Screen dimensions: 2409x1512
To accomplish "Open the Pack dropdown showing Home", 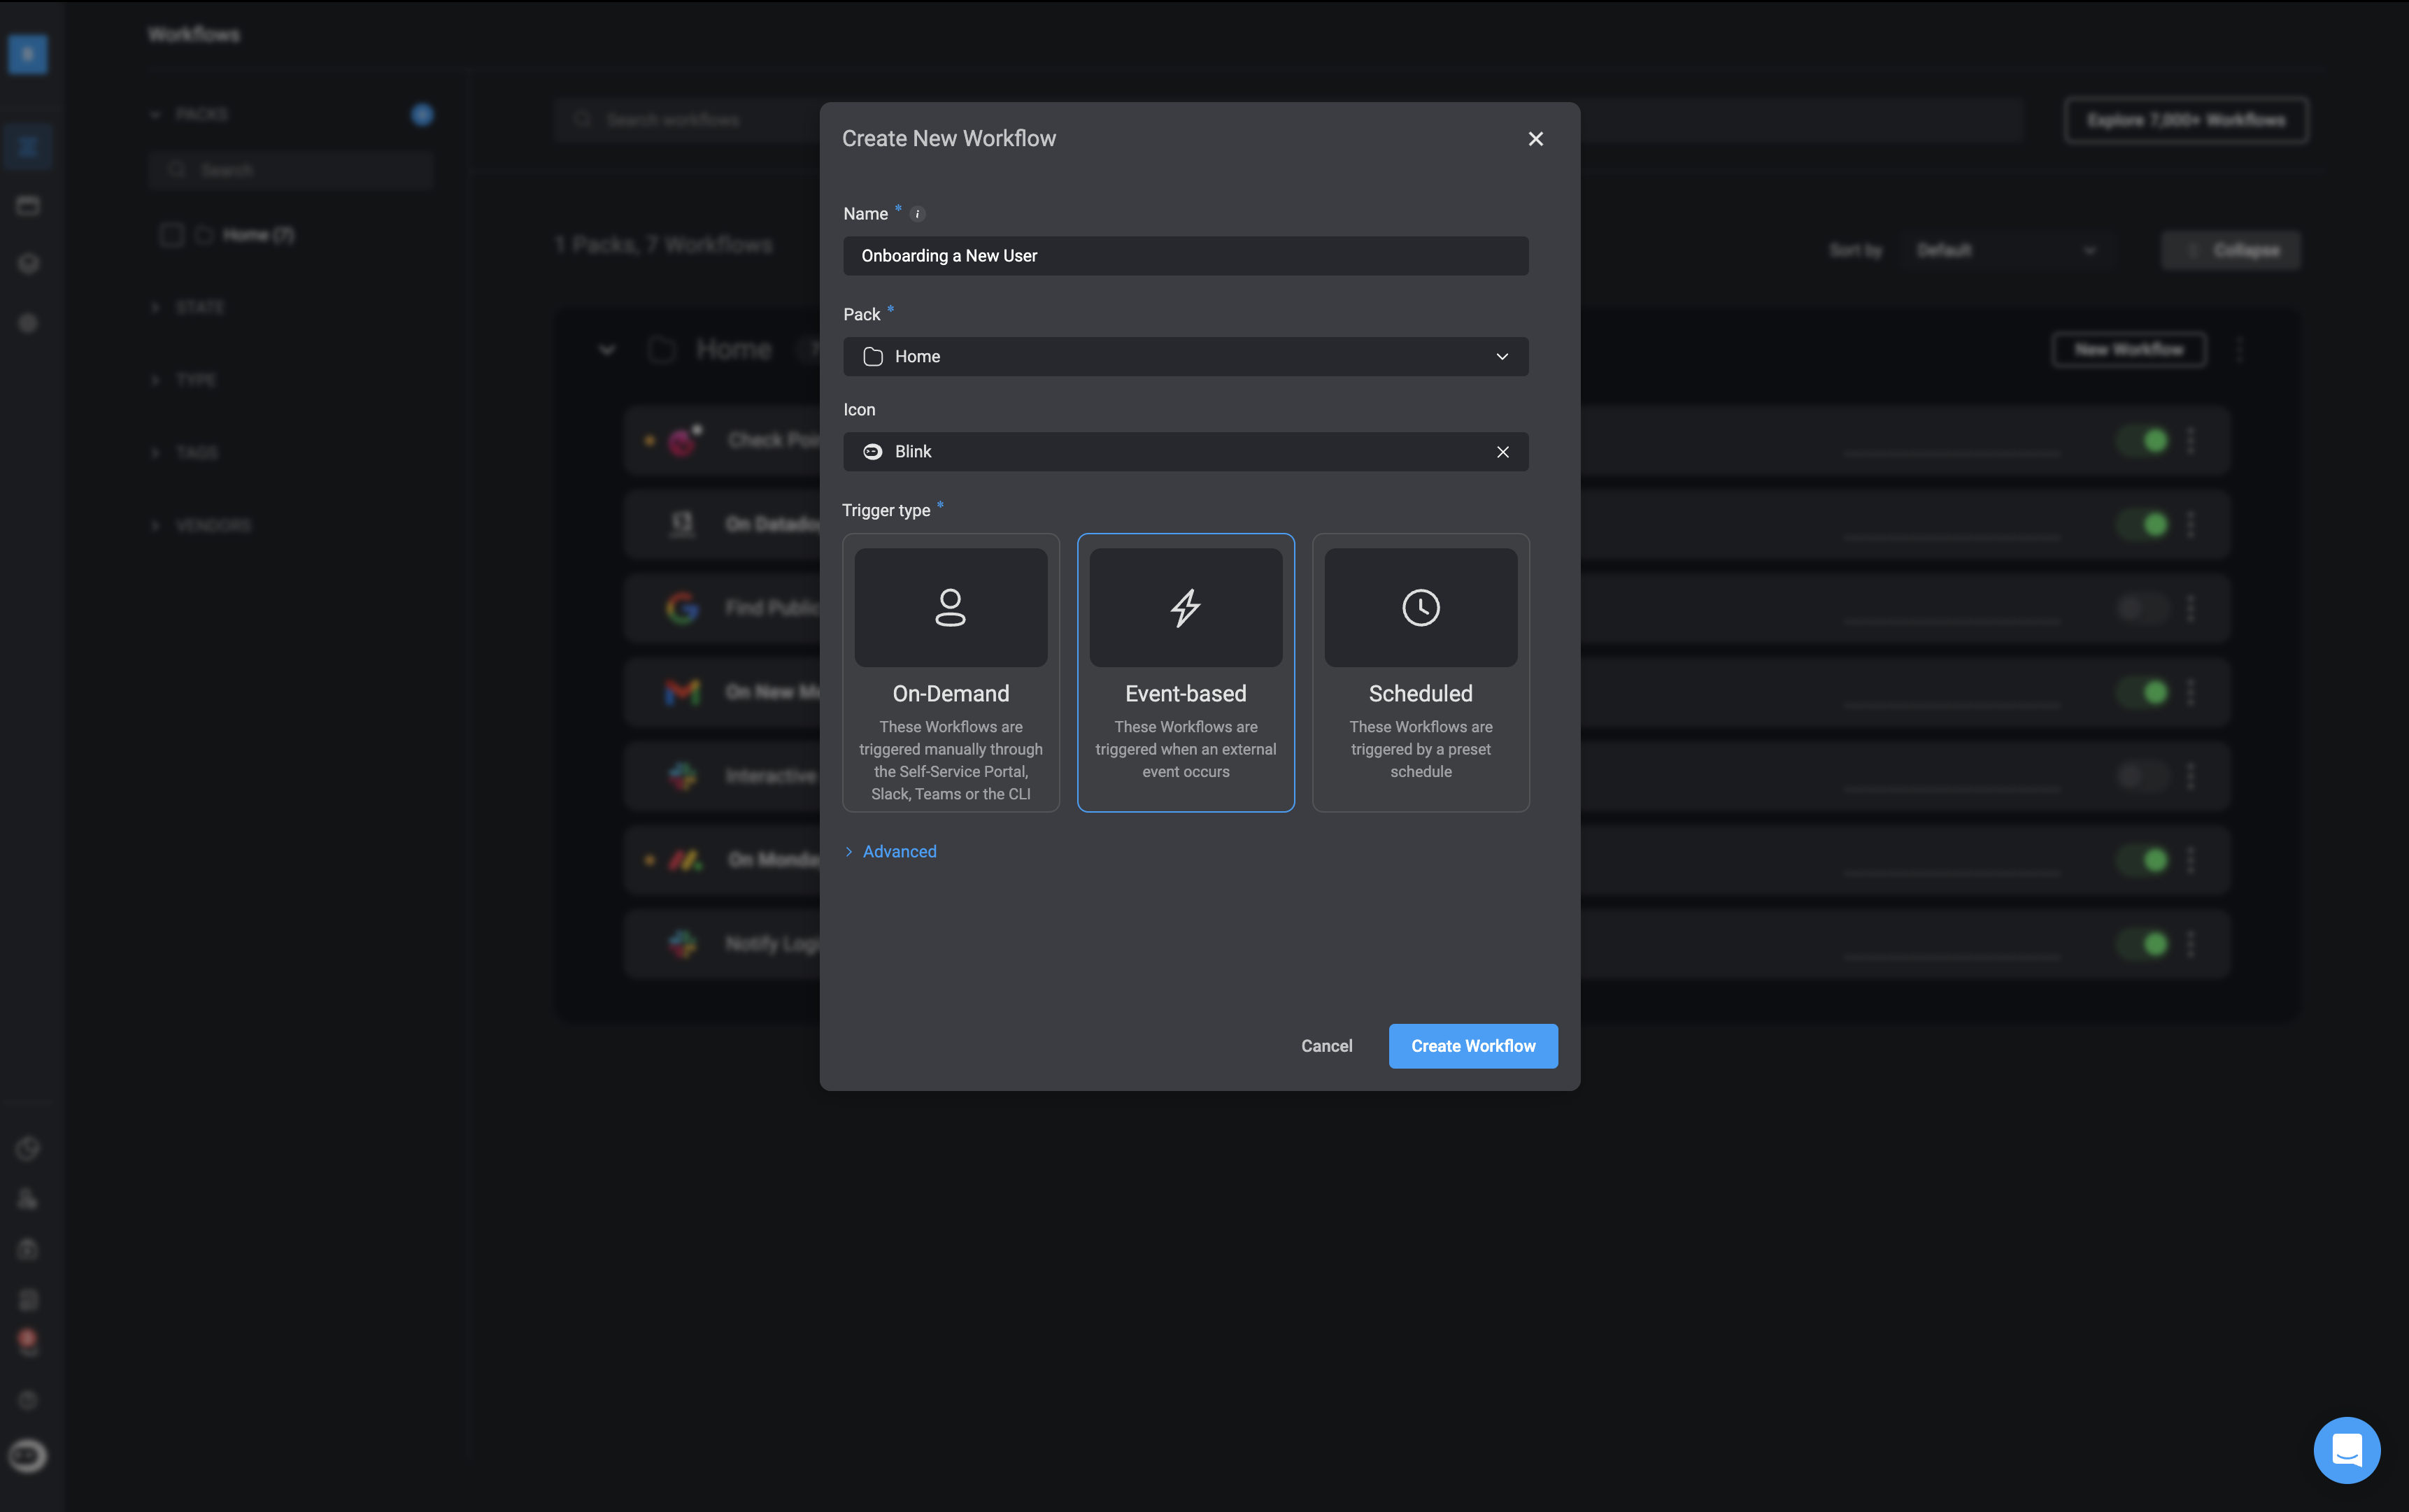I will (1185, 357).
